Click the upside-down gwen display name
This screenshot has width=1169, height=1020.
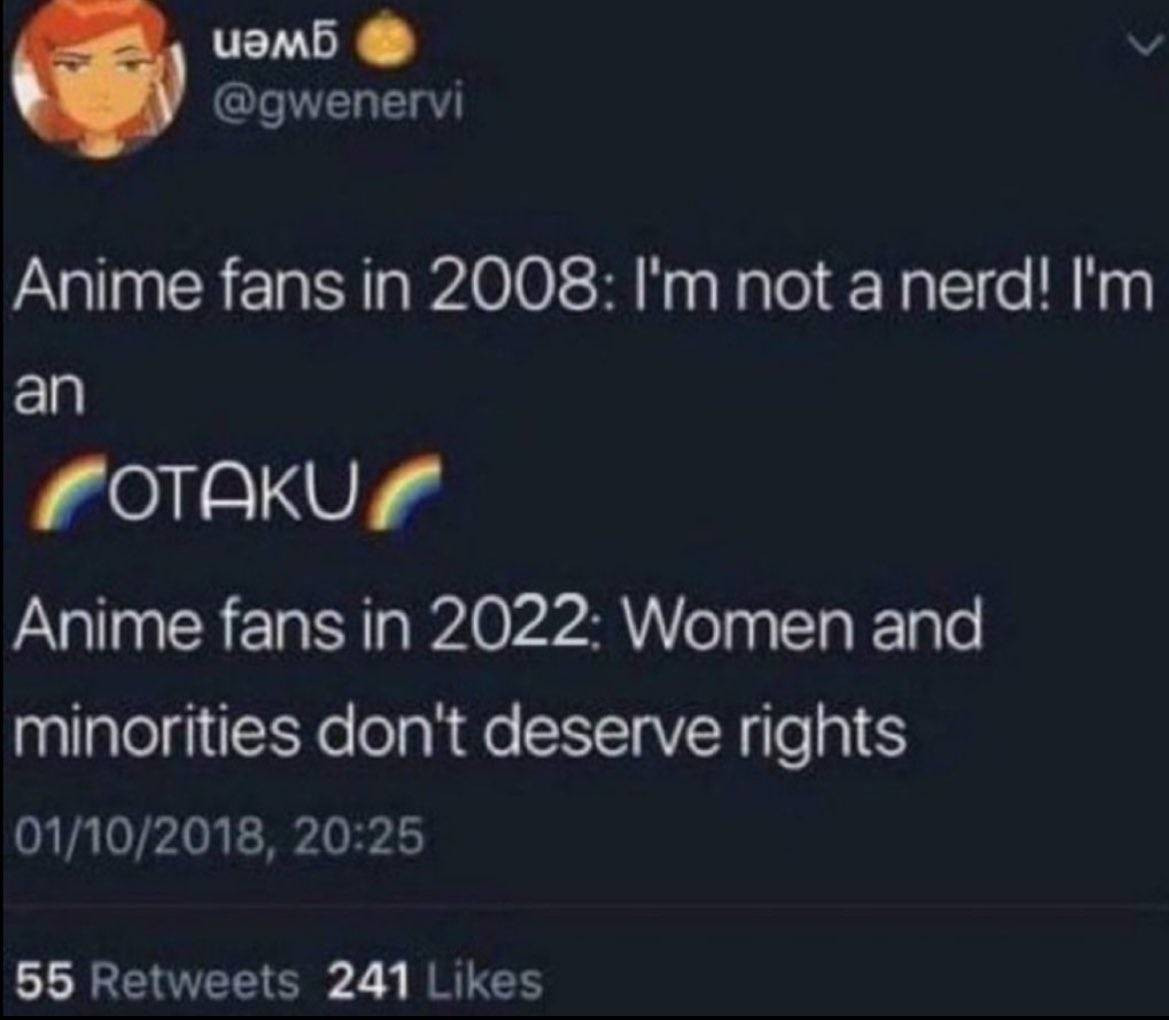click(277, 45)
